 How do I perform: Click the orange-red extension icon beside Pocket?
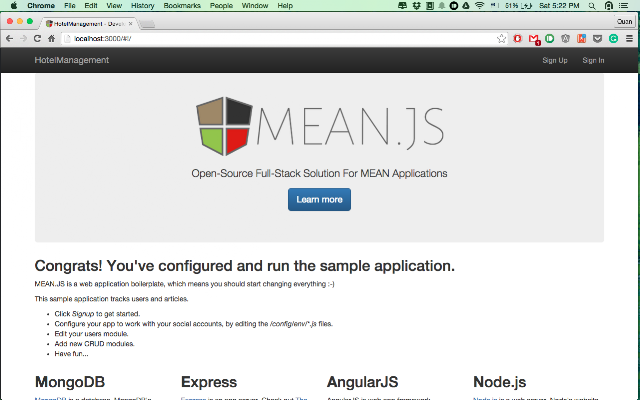pos(581,38)
